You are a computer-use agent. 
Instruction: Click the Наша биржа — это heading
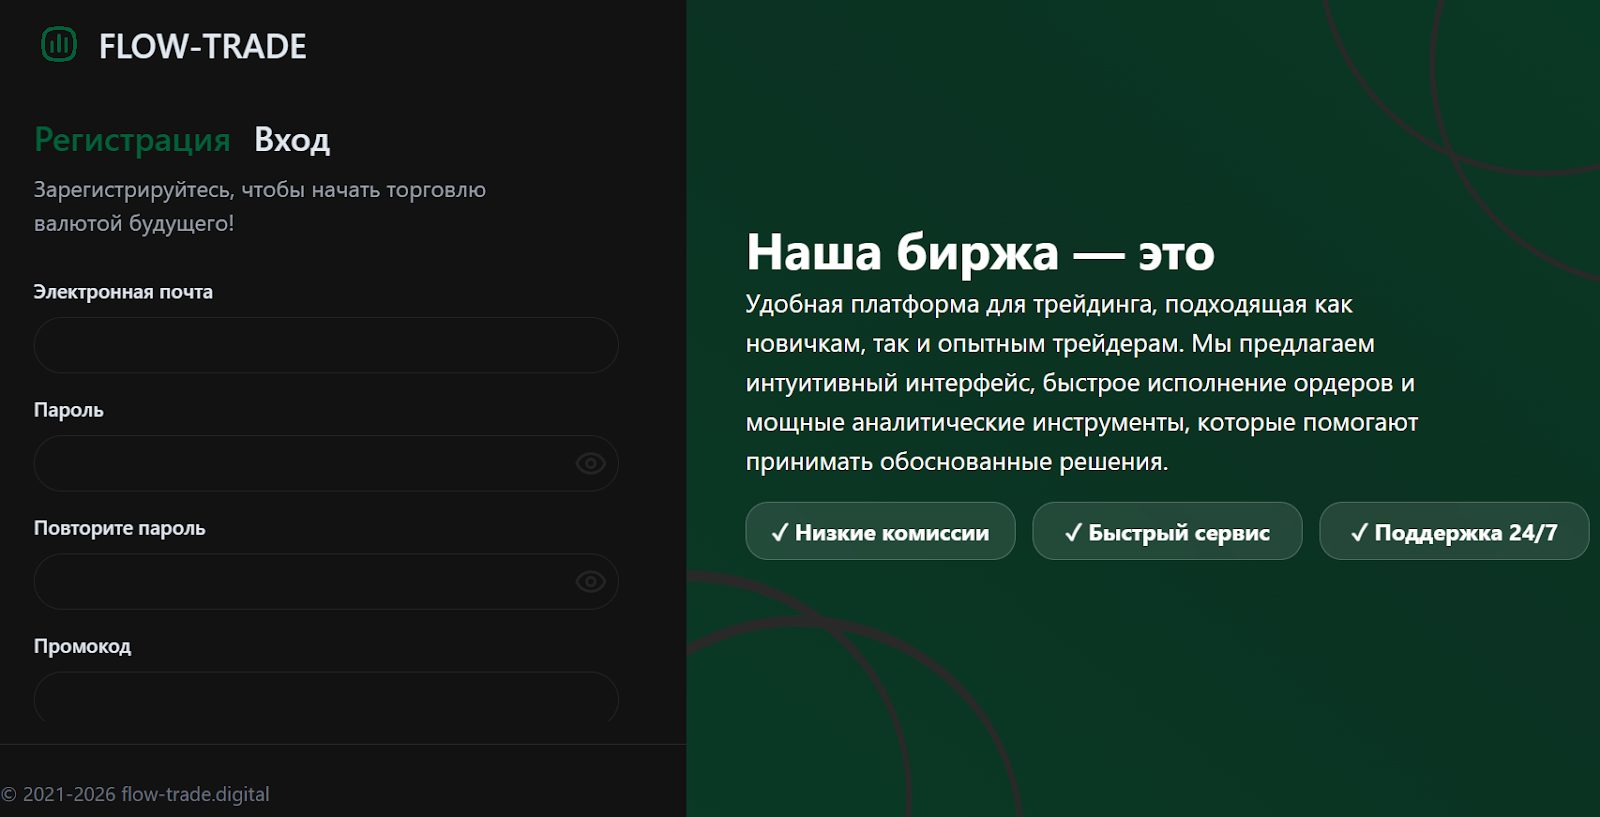tap(980, 252)
